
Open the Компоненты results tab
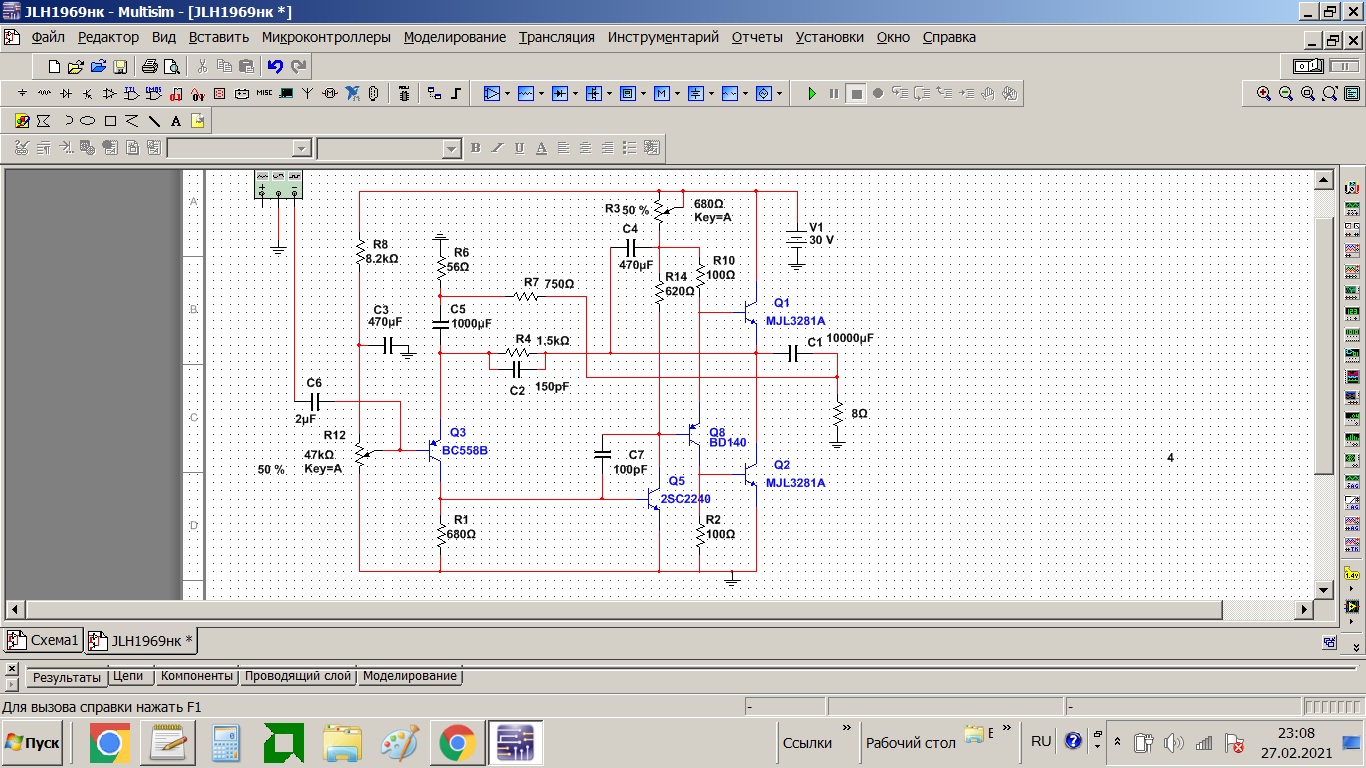tap(197, 676)
